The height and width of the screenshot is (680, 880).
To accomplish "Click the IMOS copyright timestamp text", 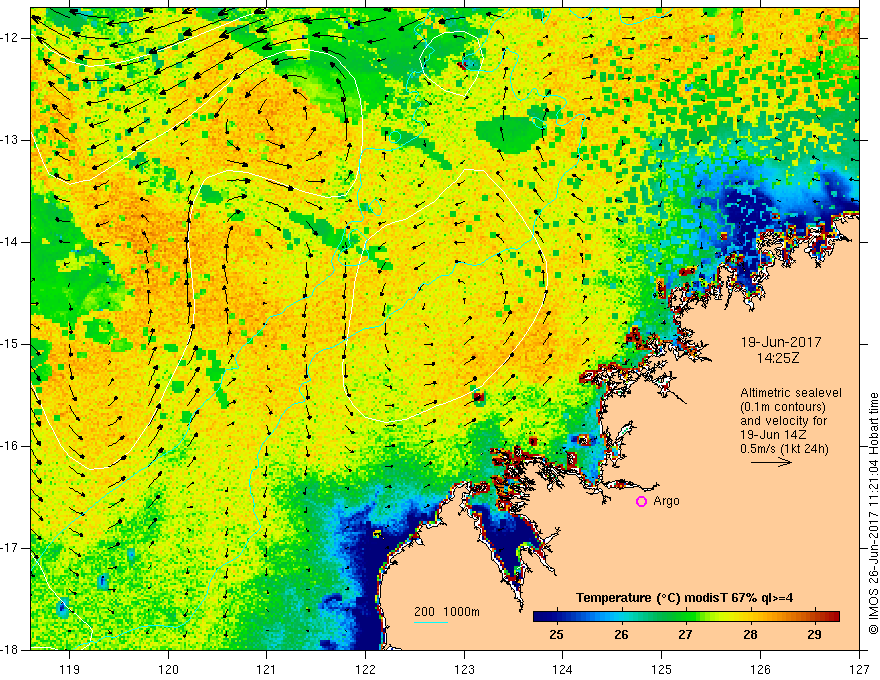I will click(x=873, y=514).
